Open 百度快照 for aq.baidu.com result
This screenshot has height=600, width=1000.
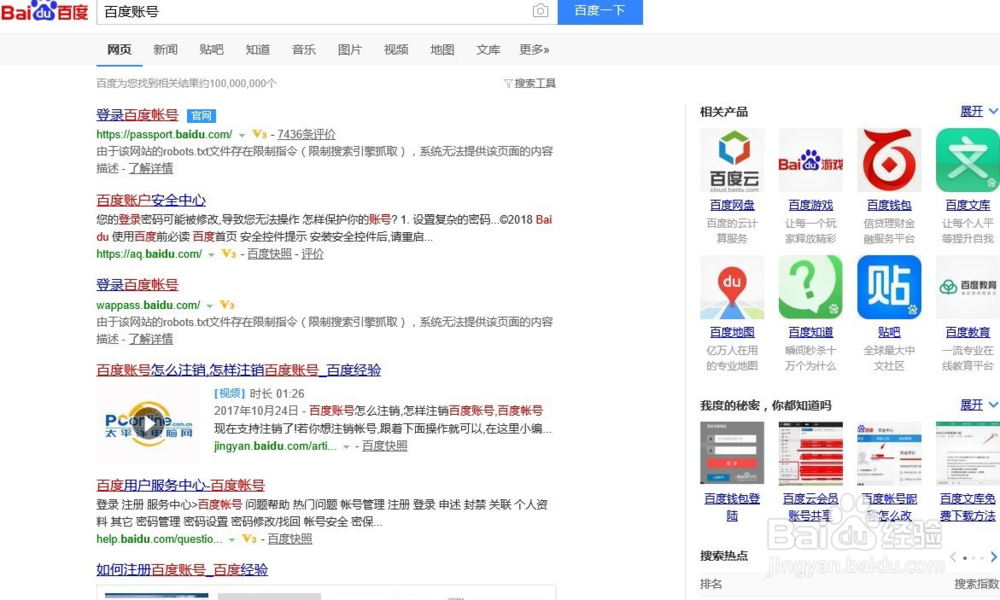click(269, 254)
